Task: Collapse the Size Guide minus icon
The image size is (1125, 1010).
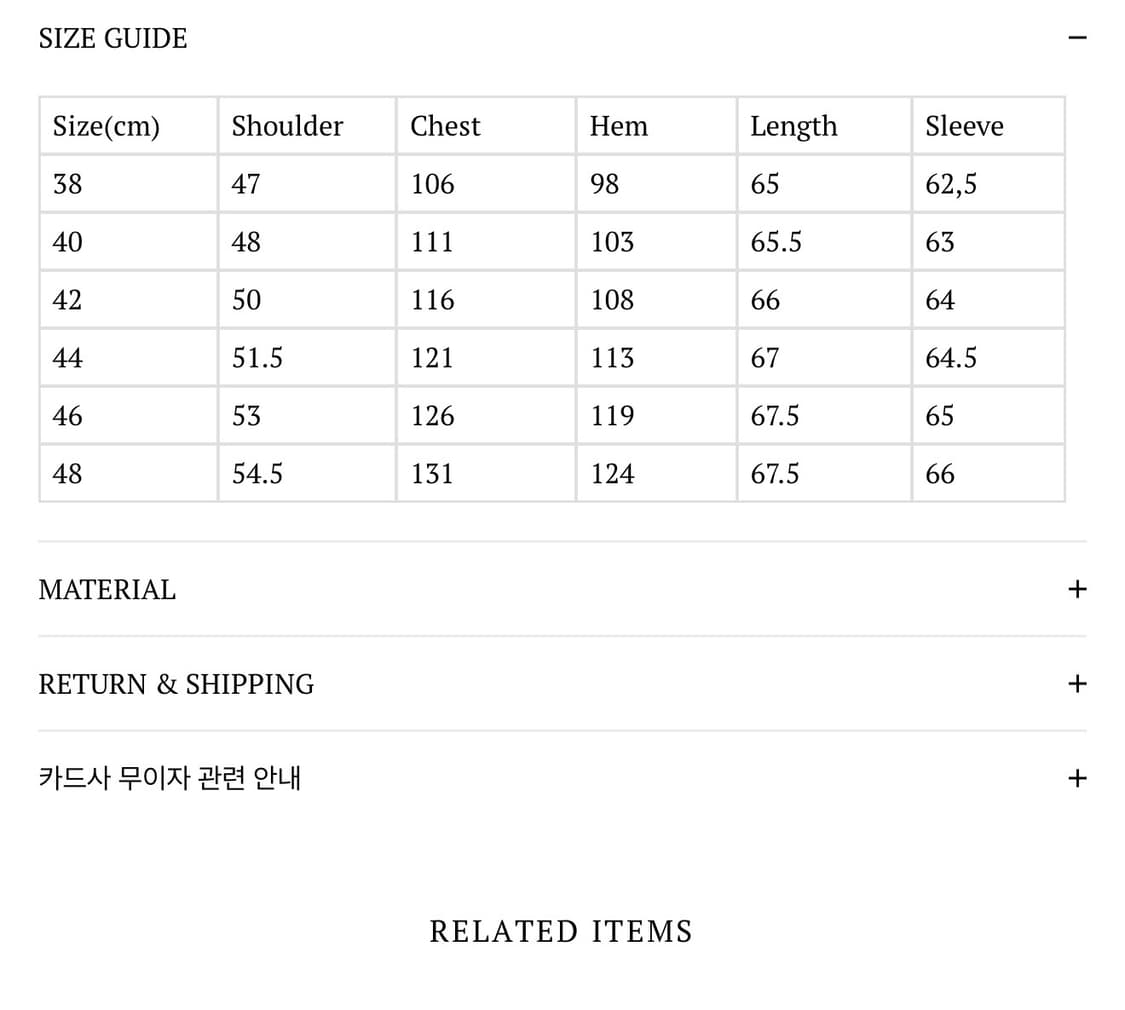Action: pos(1077,37)
